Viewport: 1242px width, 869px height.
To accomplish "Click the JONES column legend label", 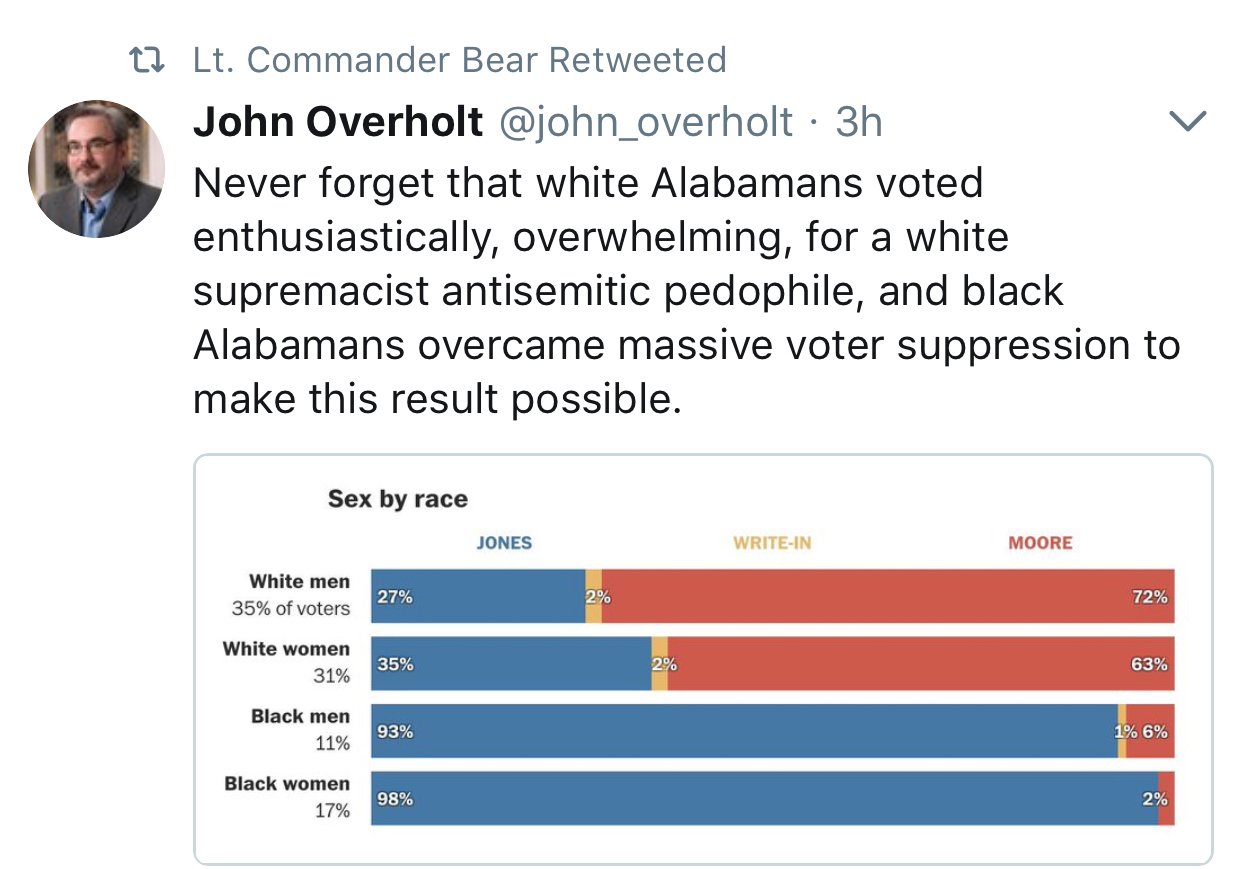I will (x=504, y=543).
